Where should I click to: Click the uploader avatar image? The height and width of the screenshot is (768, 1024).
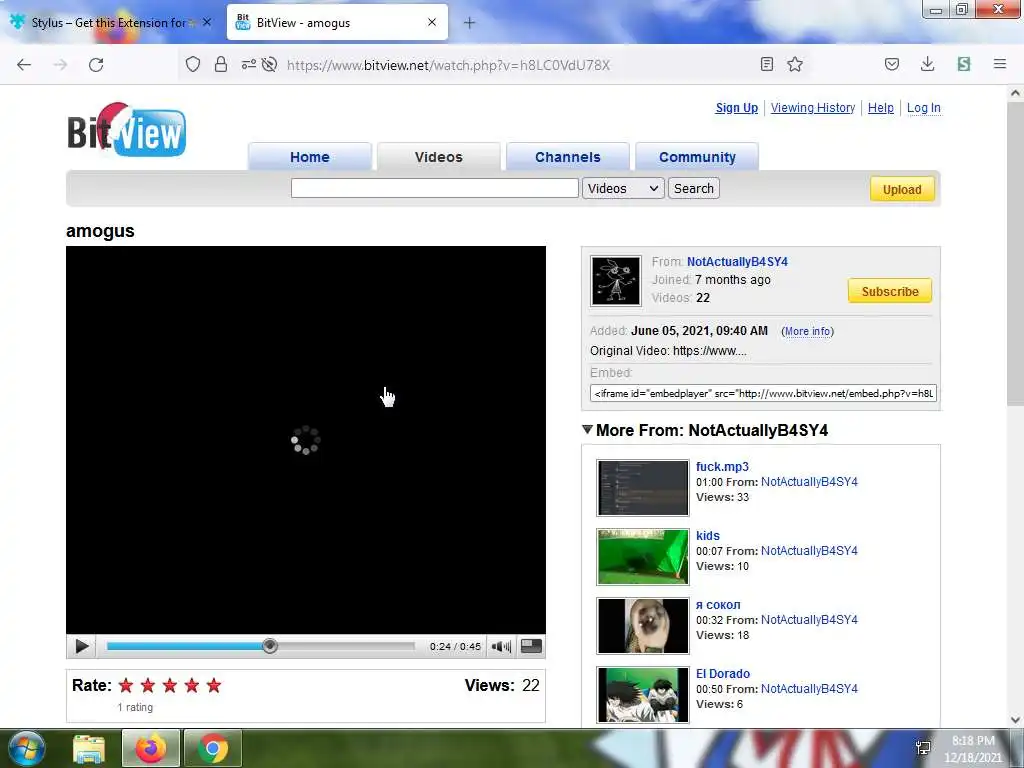click(616, 281)
